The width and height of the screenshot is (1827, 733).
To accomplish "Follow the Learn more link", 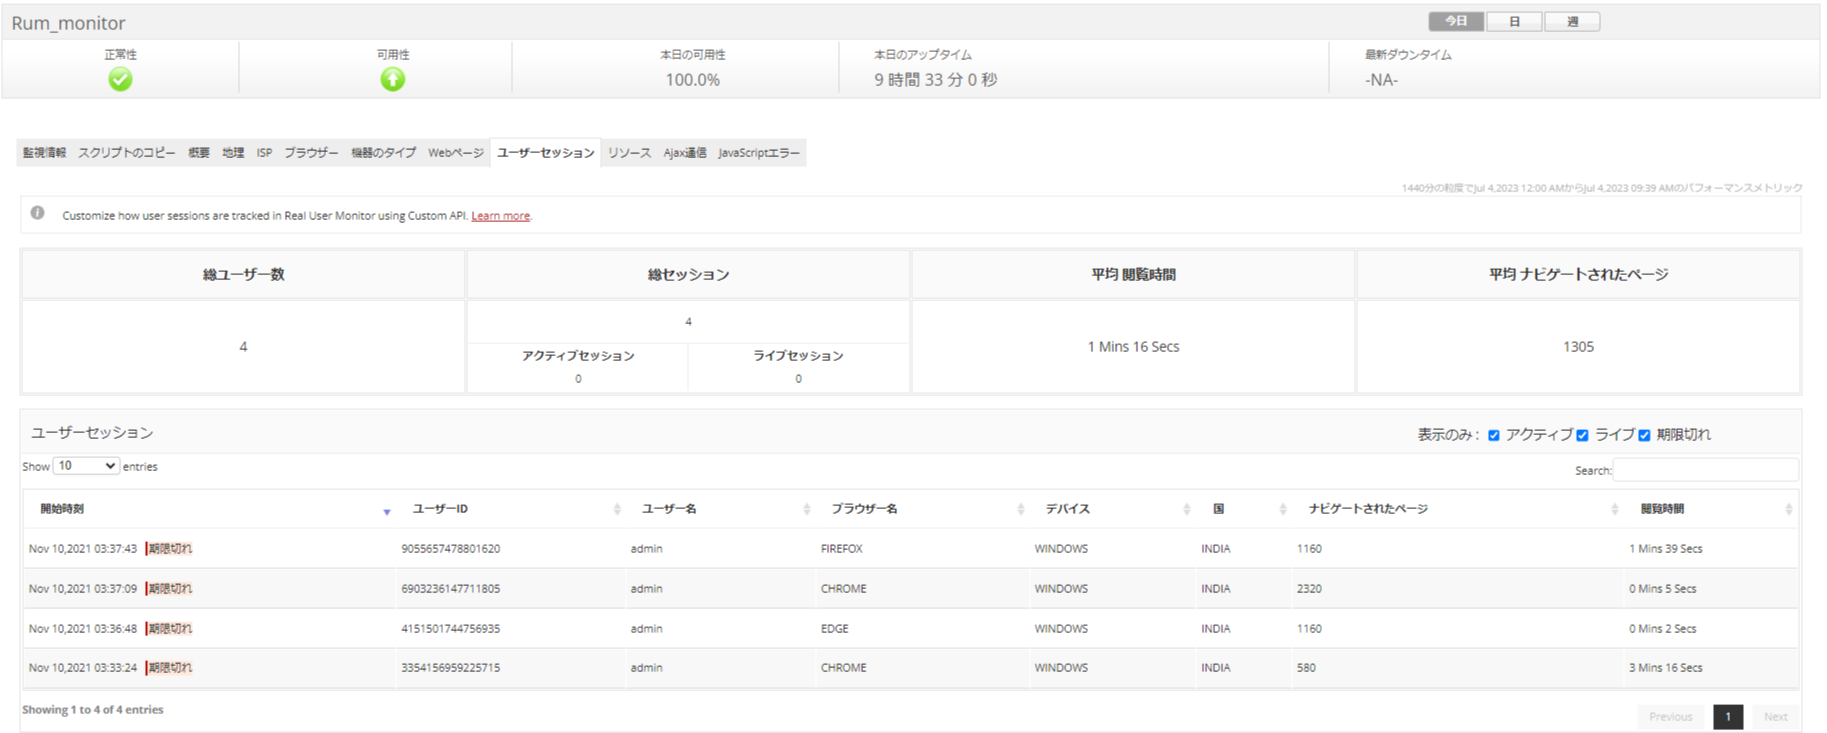I will coord(500,216).
